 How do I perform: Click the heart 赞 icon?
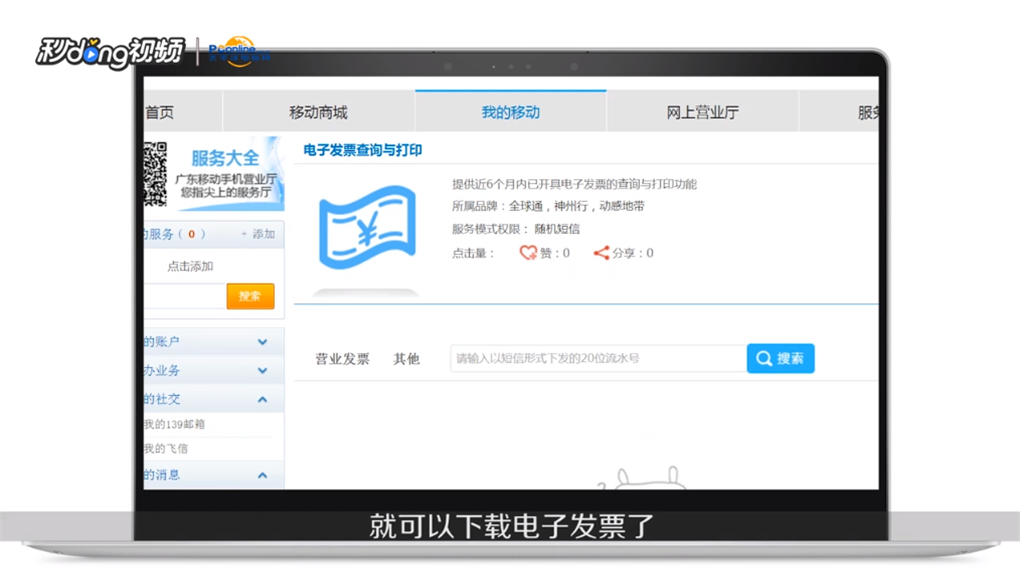528,253
